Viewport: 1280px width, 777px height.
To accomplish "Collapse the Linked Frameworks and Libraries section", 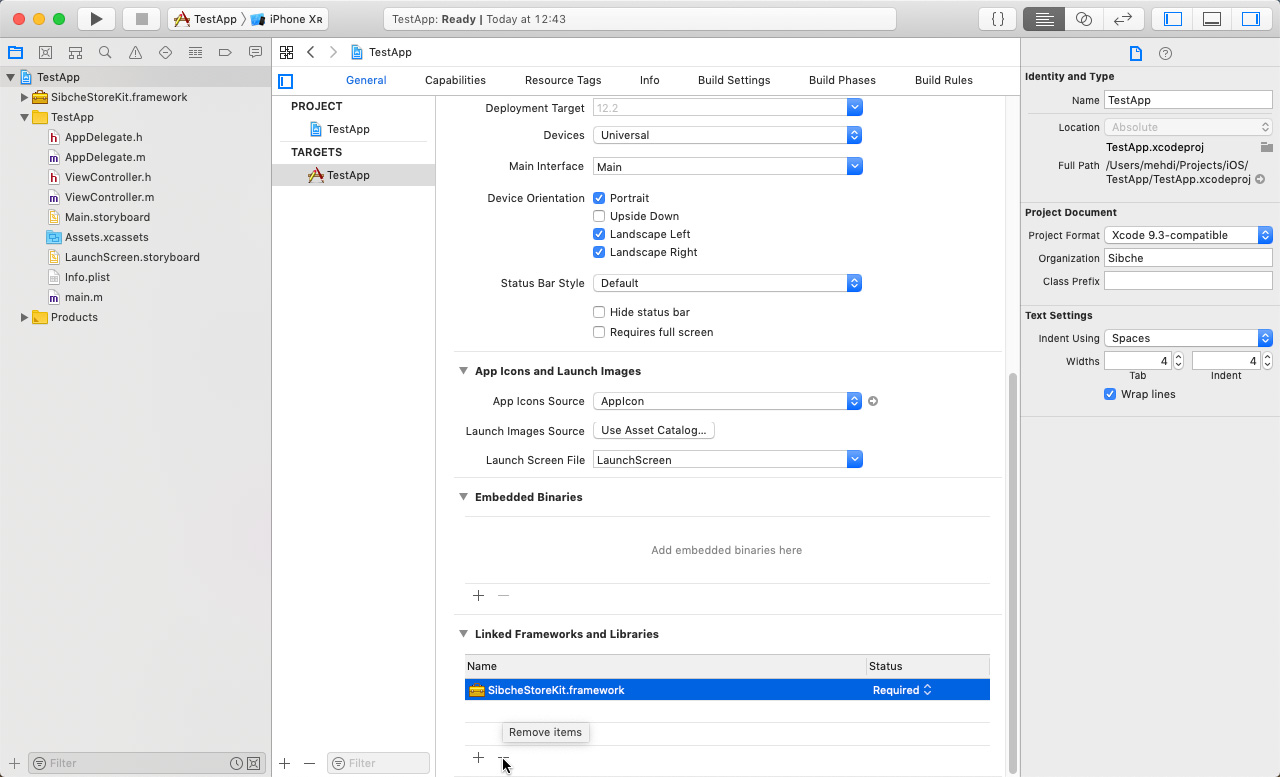I will [x=463, y=634].
